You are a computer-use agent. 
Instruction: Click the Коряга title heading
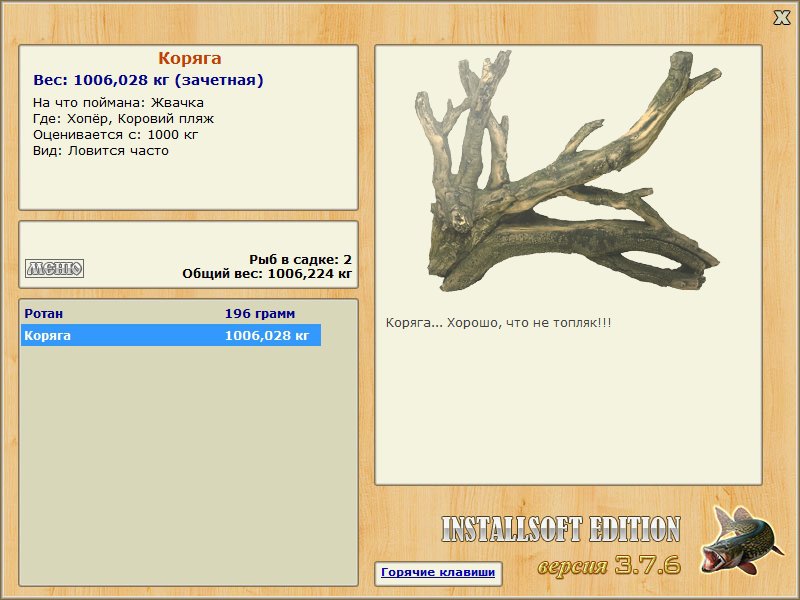click(x=190, y=58)
